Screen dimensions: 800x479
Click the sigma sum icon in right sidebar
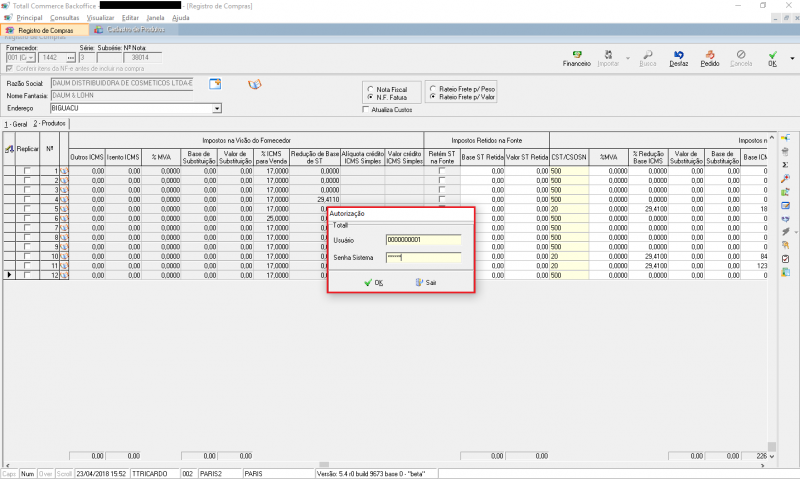click(x=786, y=164)
